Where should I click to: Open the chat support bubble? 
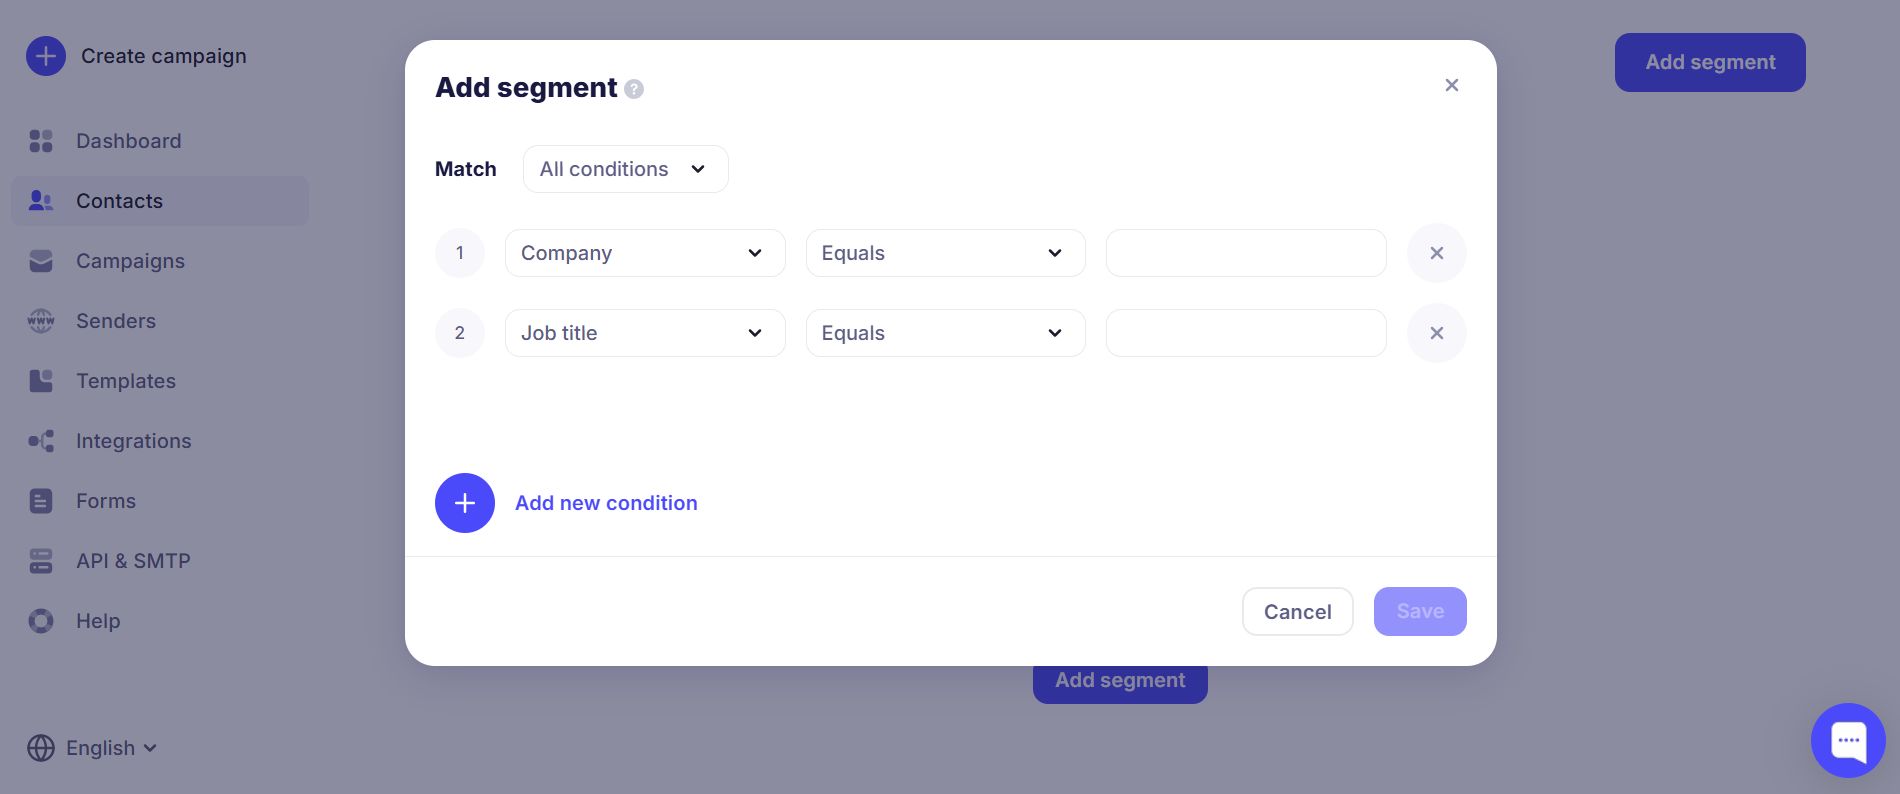tap(1847, 741)
